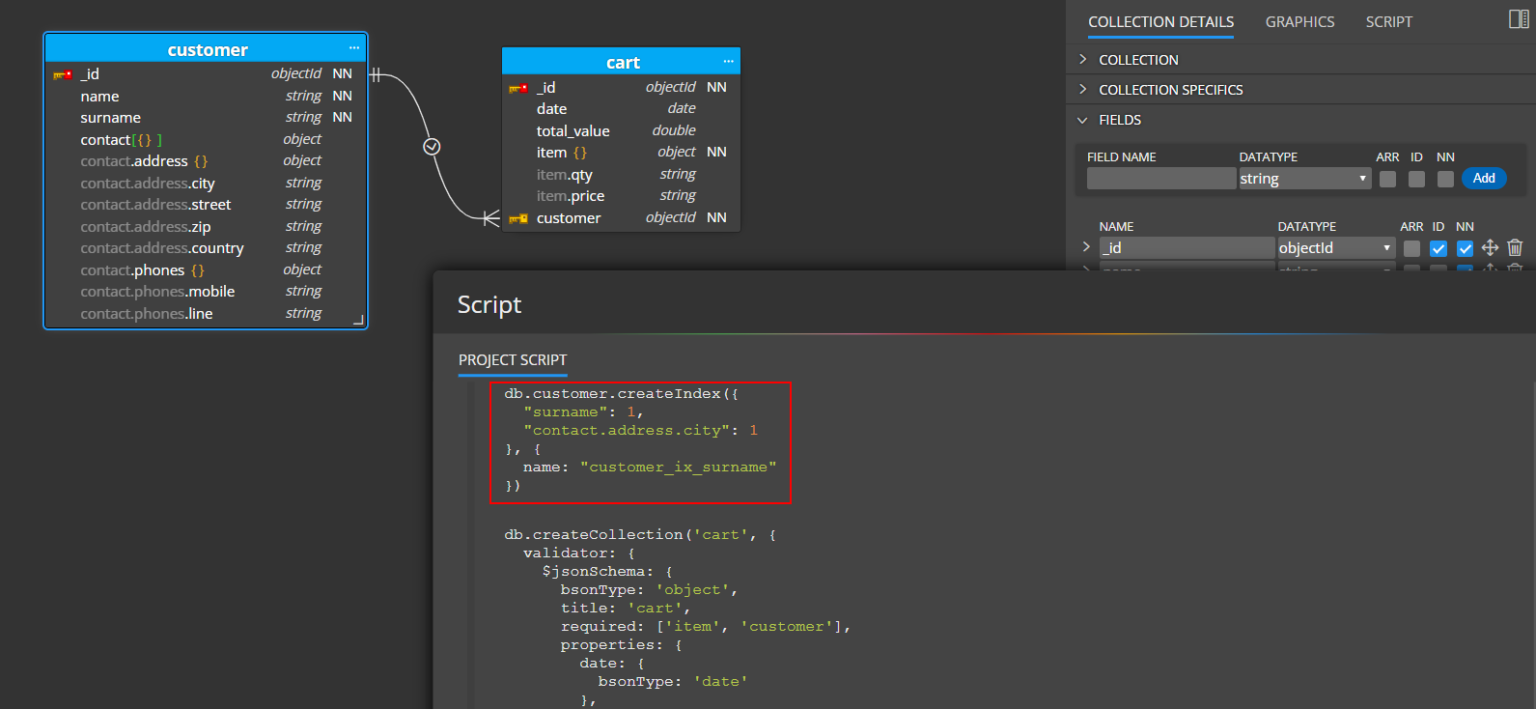1536x709 pixels.
Task: Switch to the GRAPHICS tab
Action: 1300,21
